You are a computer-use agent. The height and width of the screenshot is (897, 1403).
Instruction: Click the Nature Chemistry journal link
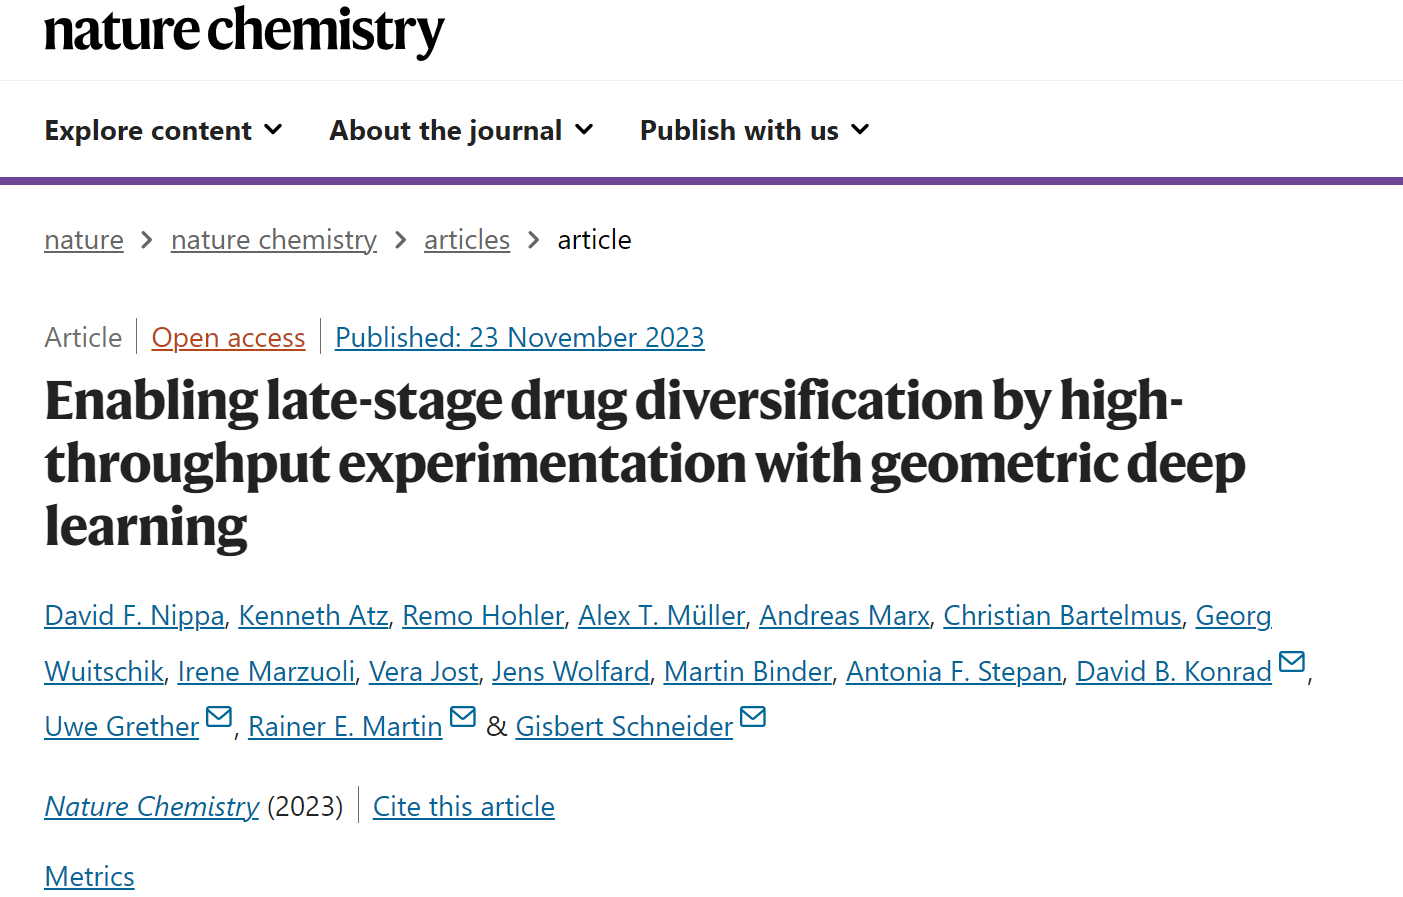pyautogui.click(x=151, y=807)
